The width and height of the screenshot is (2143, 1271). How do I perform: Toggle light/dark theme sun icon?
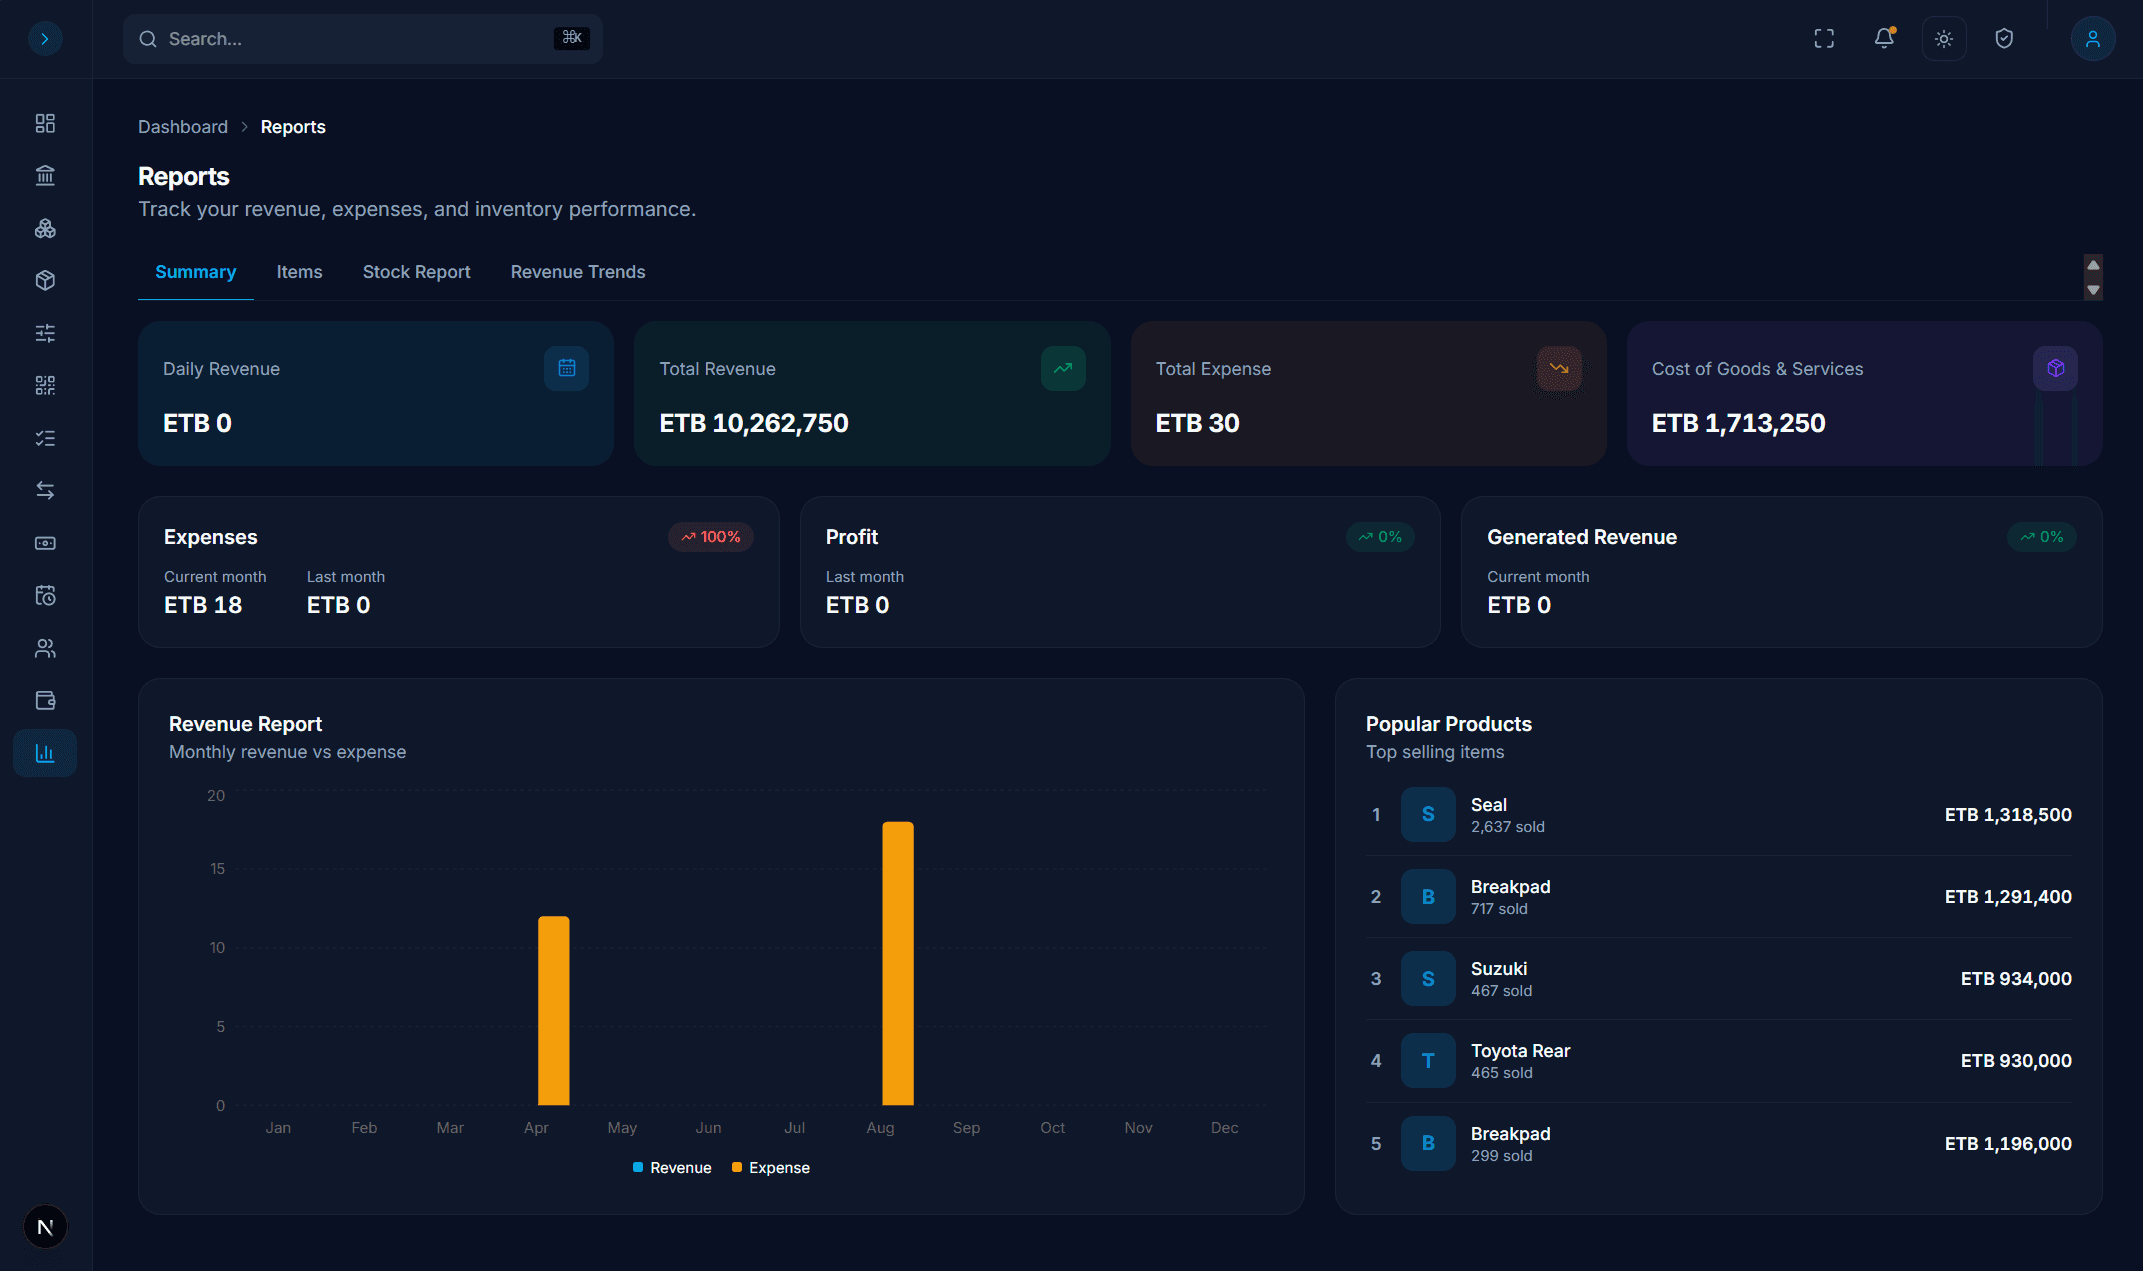point(1944,39)
